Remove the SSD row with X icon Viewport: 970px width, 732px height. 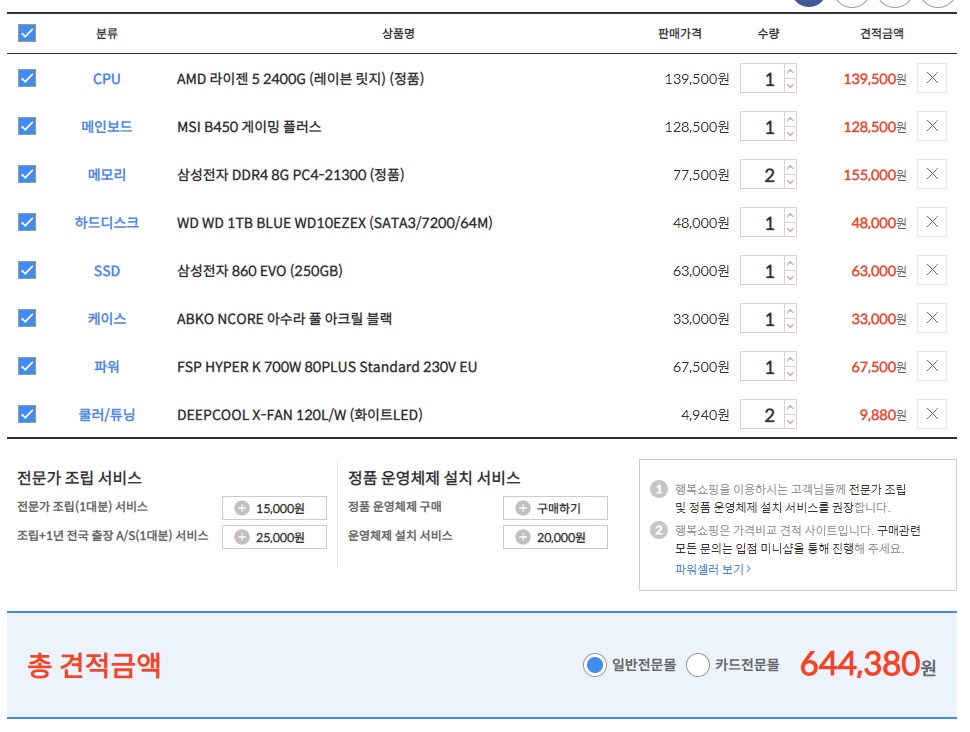[932, 270]
